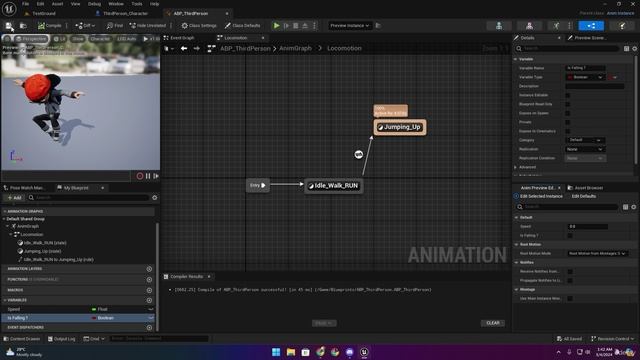Open the Output Log
The height and width of the screenshot is (360, 640).
click(x=62, y=339)
